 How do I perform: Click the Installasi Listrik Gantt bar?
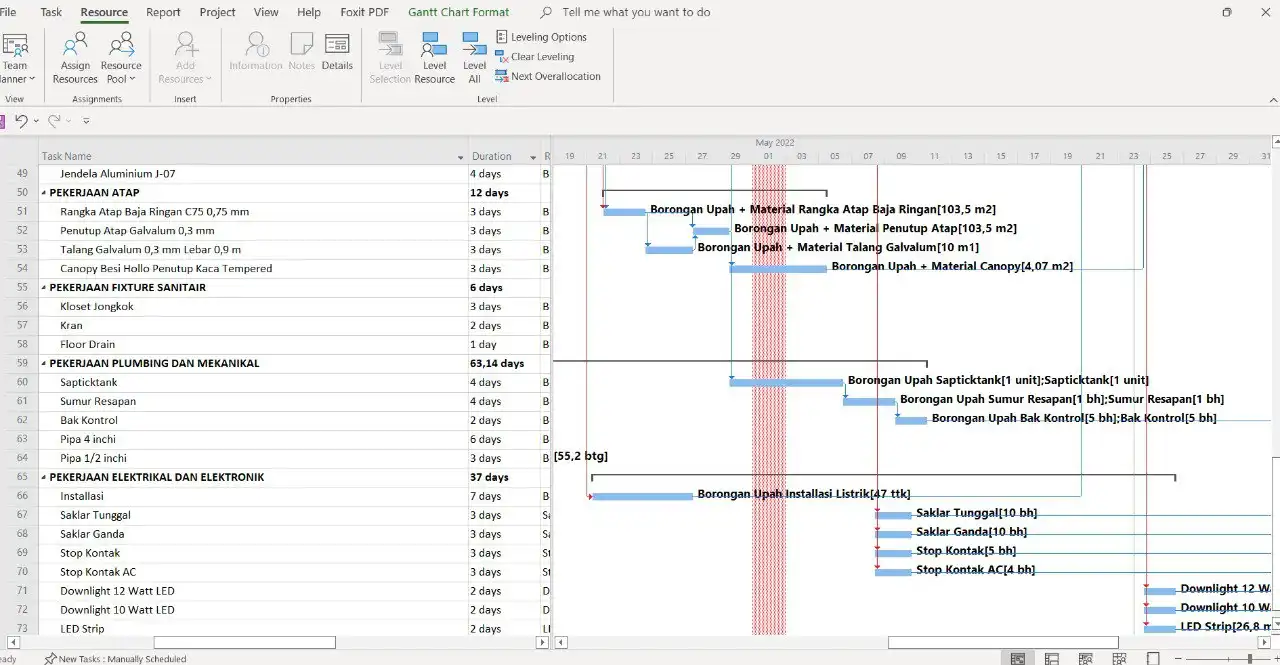tap(642, 496)
